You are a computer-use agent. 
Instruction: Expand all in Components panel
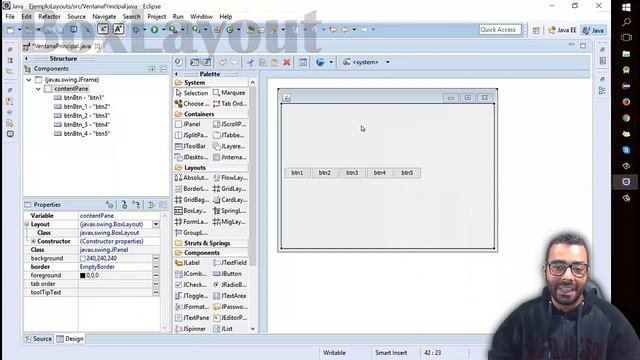[x=152, y=69]
